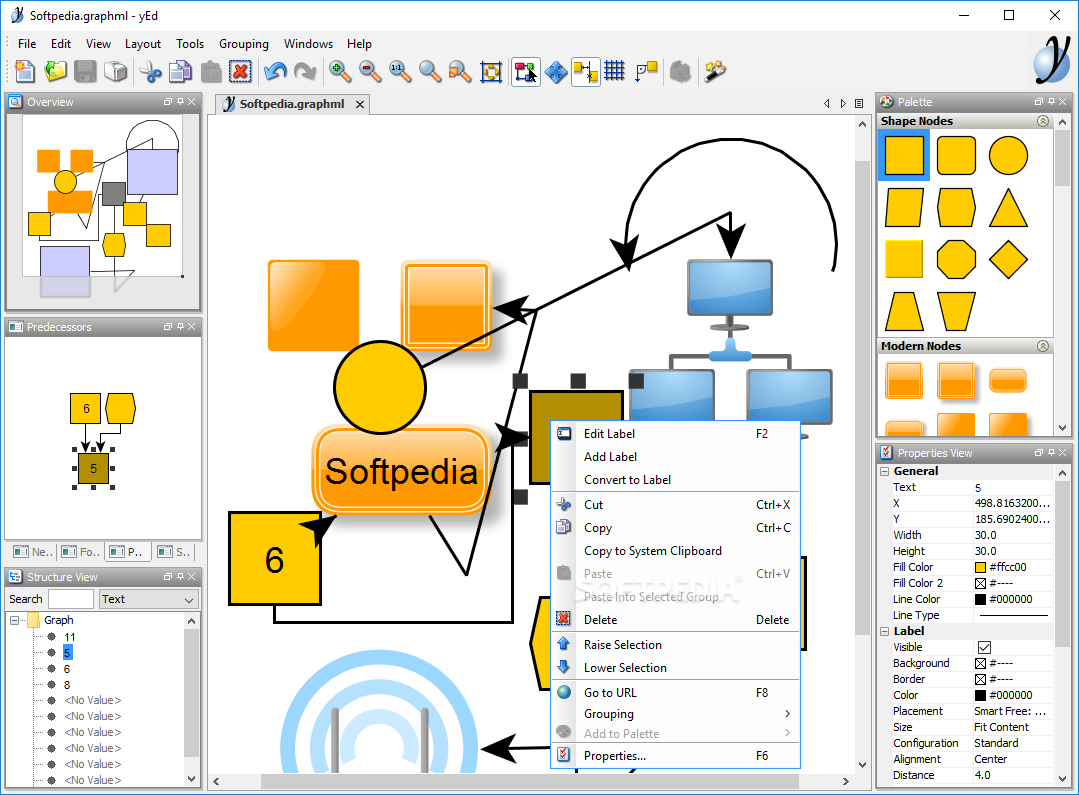The image size is (1079, 795).
Task: Click the Placement value Smart Free
Action: click(1013, 711)
